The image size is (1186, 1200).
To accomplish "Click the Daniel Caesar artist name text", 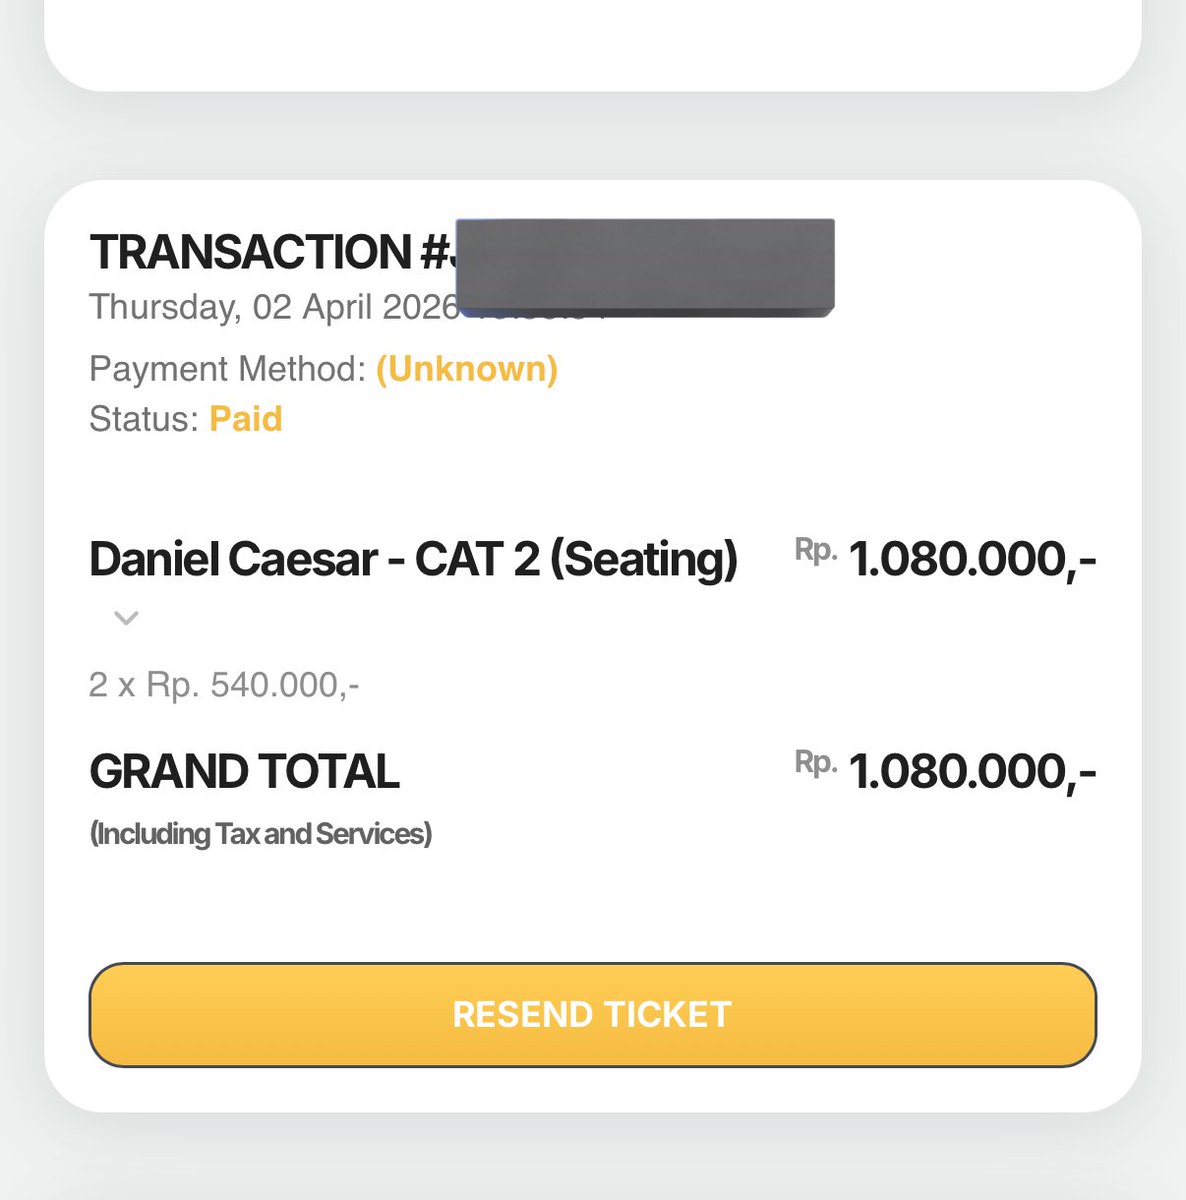I will click(232, 559).
